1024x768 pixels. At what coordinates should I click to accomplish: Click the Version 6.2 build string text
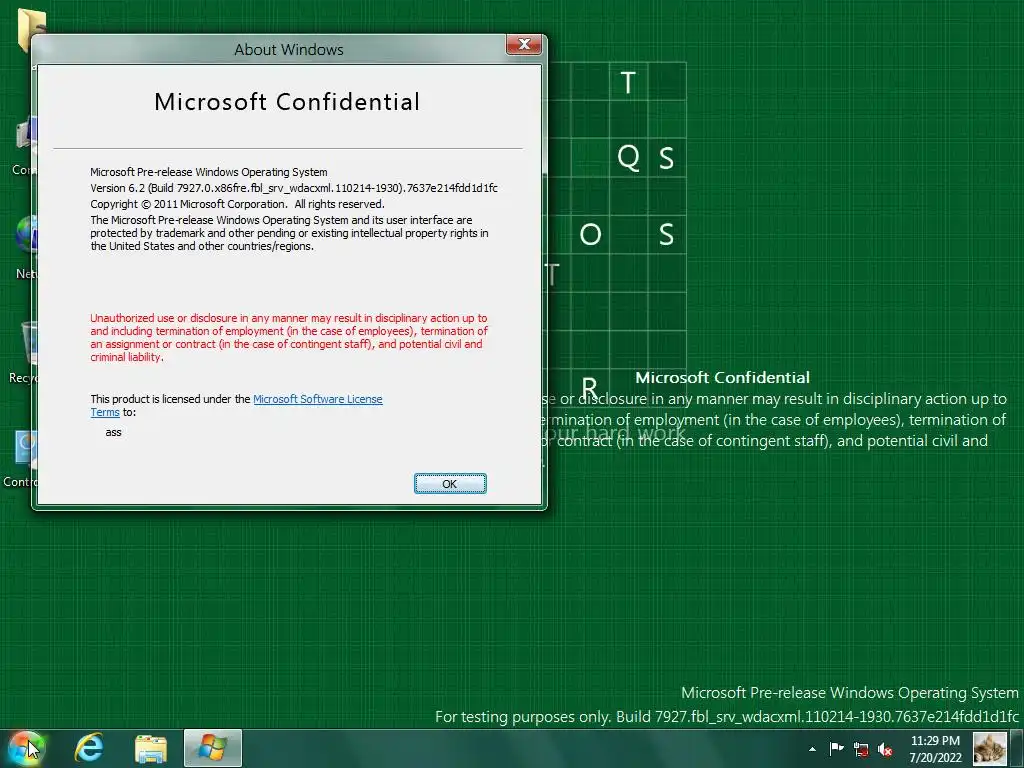click(x=294, y=188)
